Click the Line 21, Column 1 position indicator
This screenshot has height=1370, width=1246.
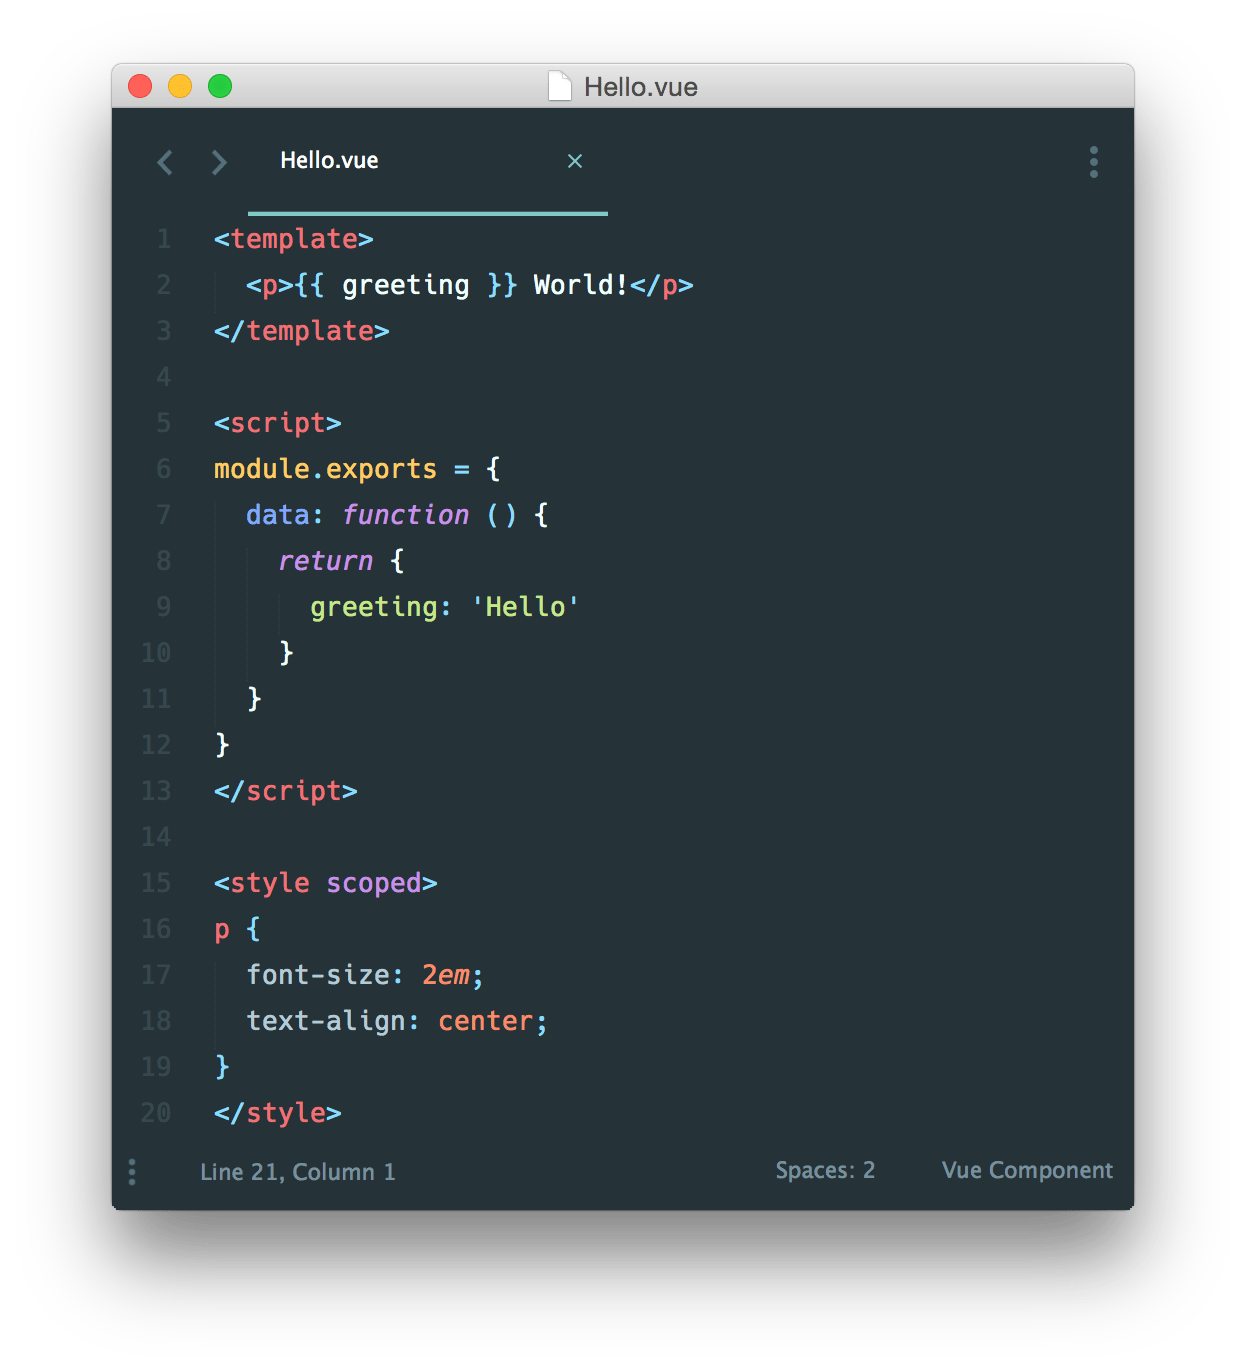297,1171
